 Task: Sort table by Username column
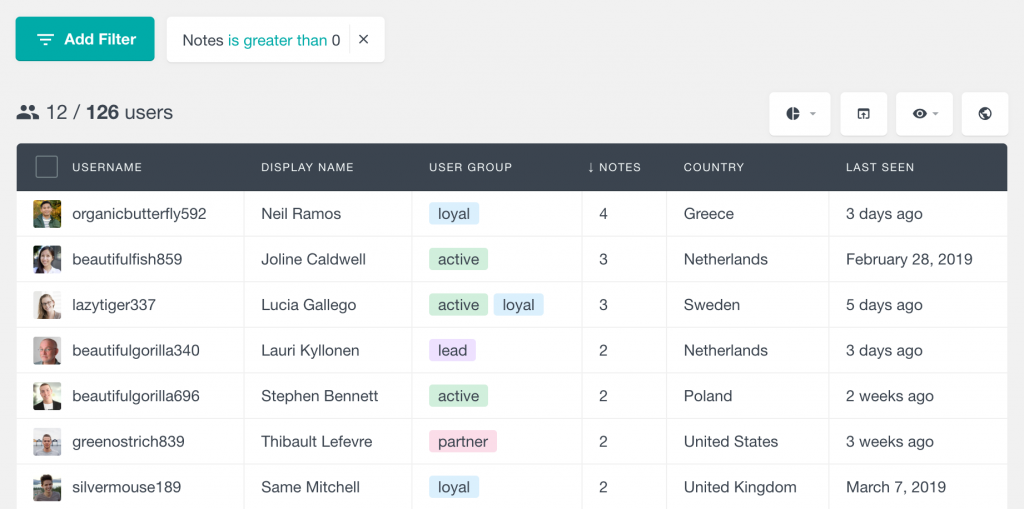[107, 167]
